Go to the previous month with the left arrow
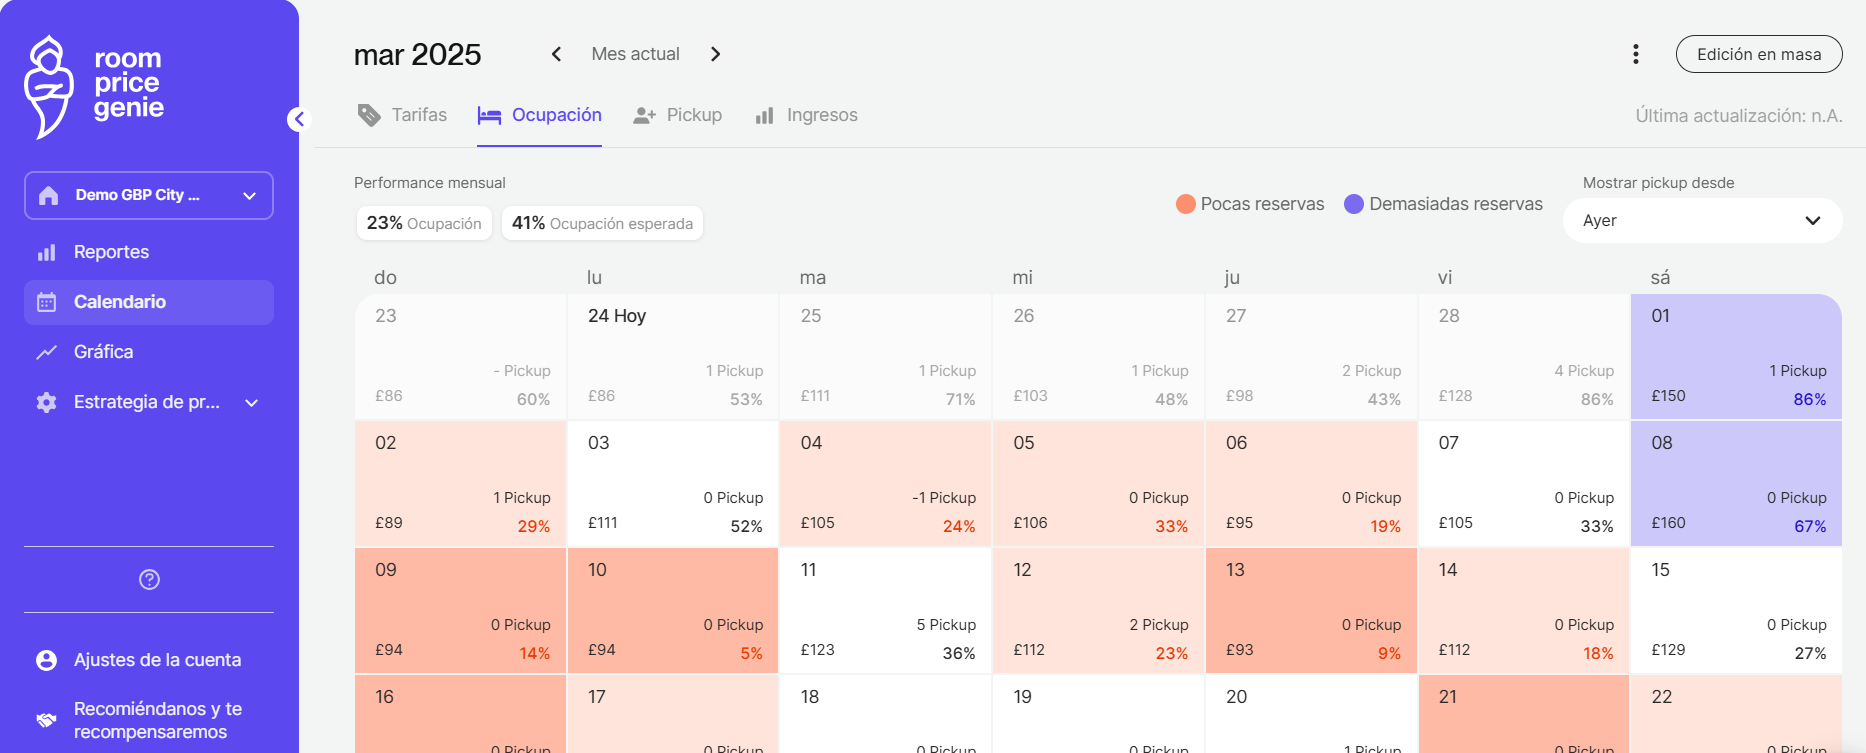 pos(556,54)
